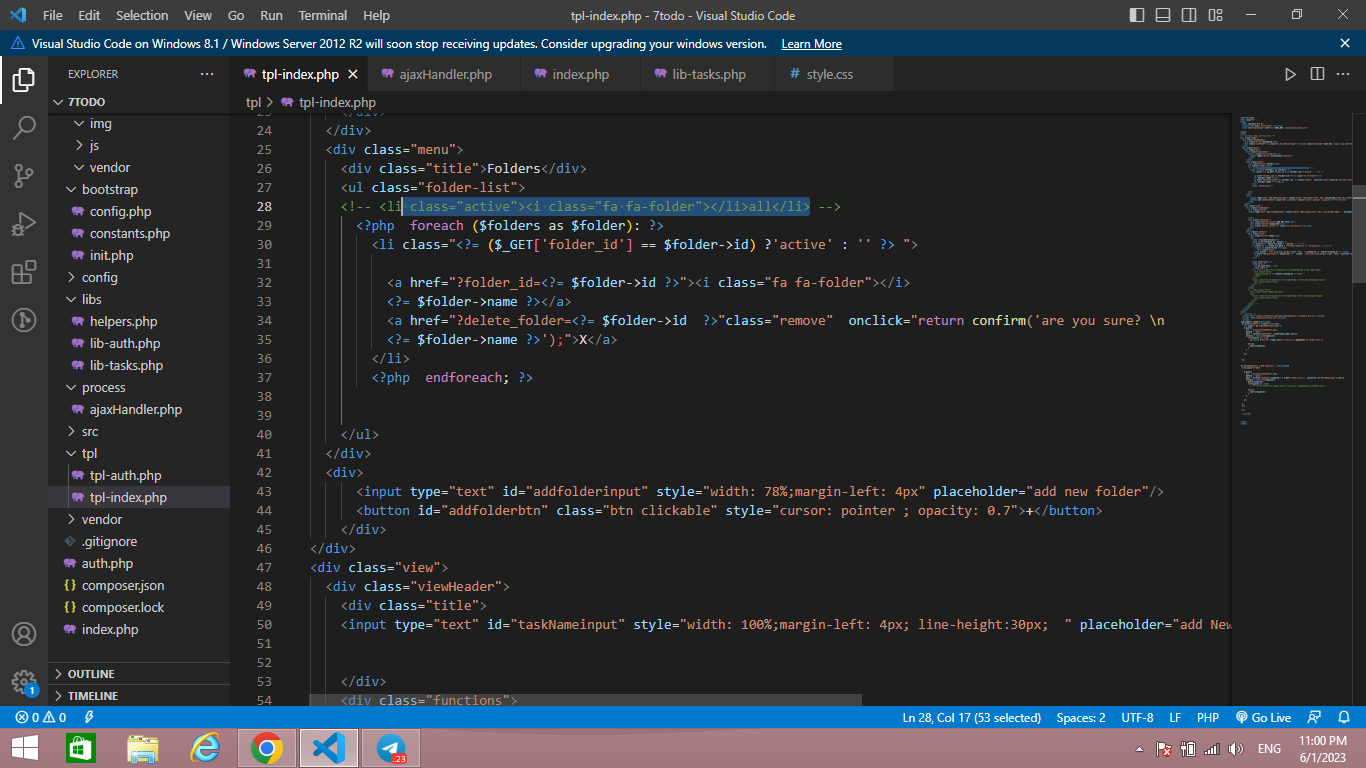The width and height of the screenshot is (1366, 768).
Task: Open the Explorer view in activity bar
Action: click(x=24, y=80)
